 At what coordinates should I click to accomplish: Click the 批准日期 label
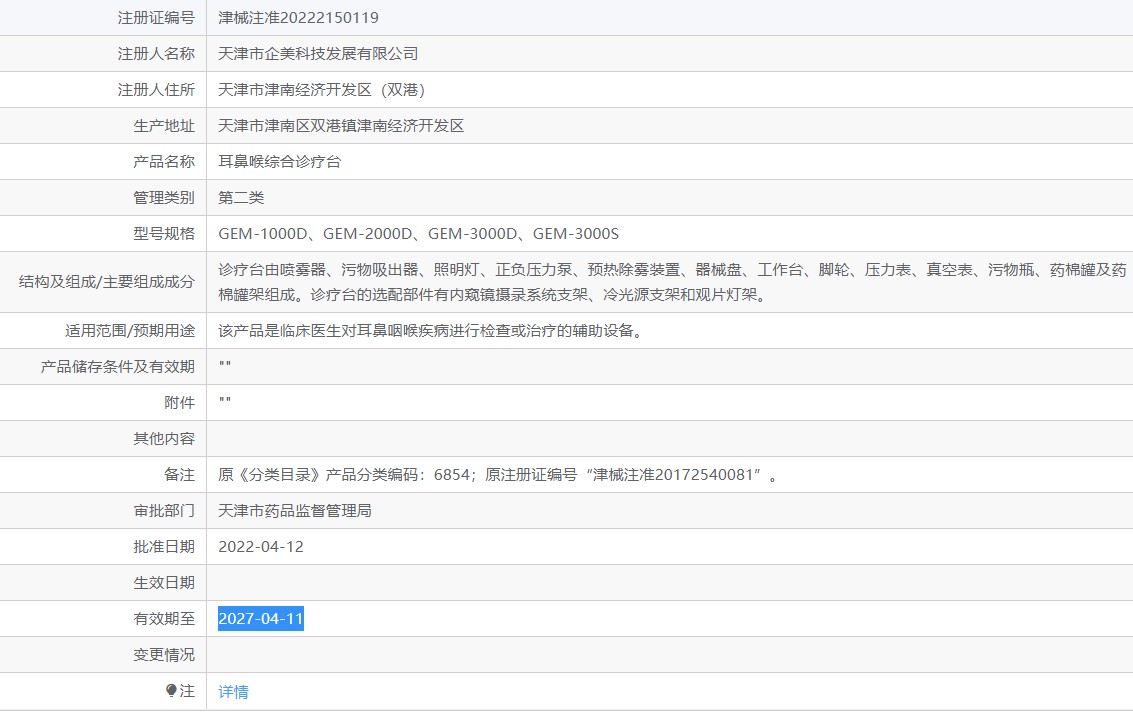click(x=164, y=547)
